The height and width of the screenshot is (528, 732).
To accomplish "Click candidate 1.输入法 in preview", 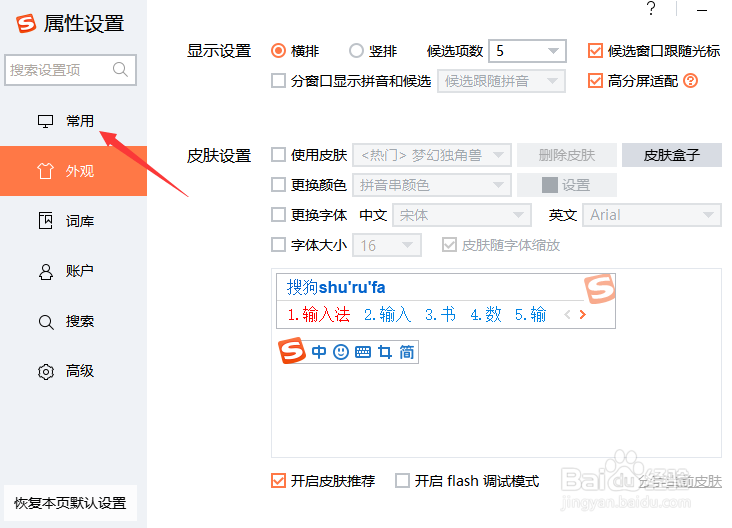I will click(x=319, y=315).
